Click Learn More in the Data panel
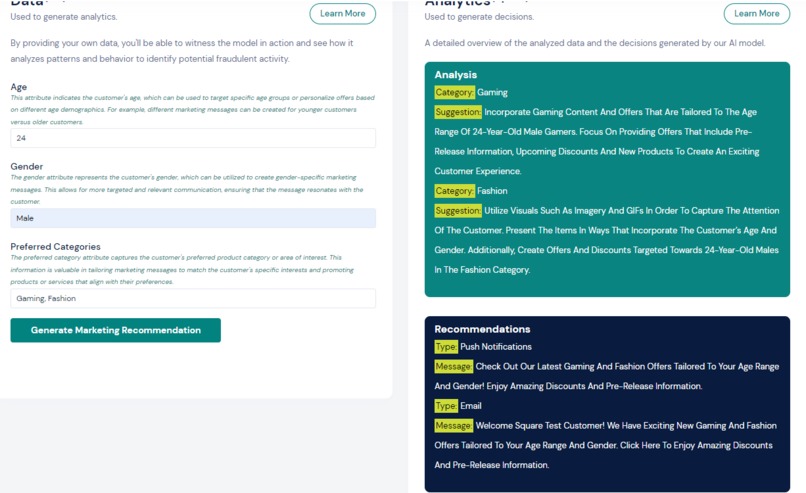The width and height of the screenshot is (806, 493). coord(342,14)
